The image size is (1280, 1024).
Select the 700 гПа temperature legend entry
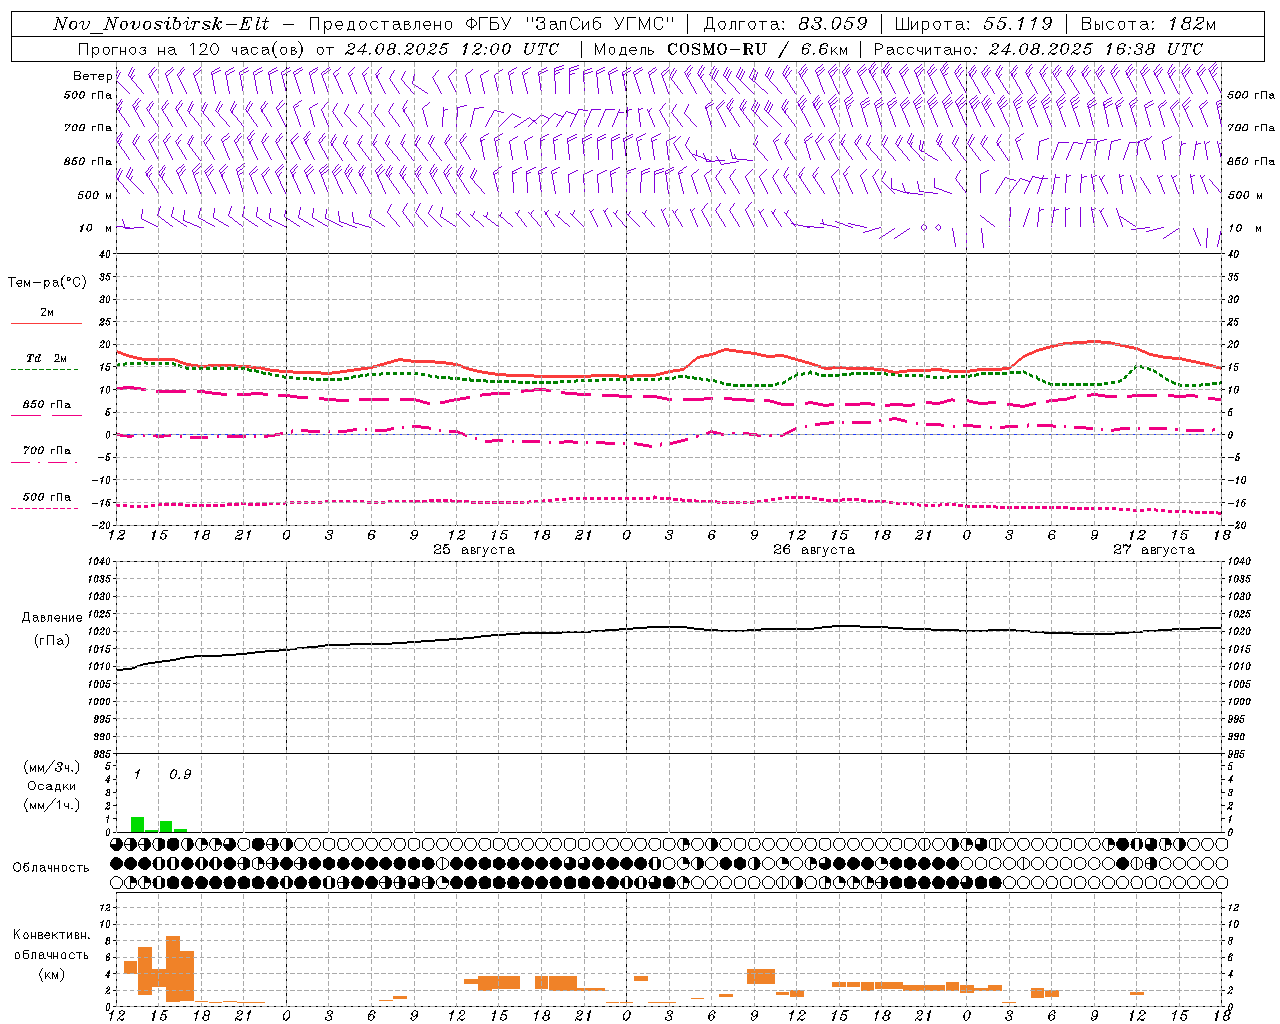(x=46, y=455)
